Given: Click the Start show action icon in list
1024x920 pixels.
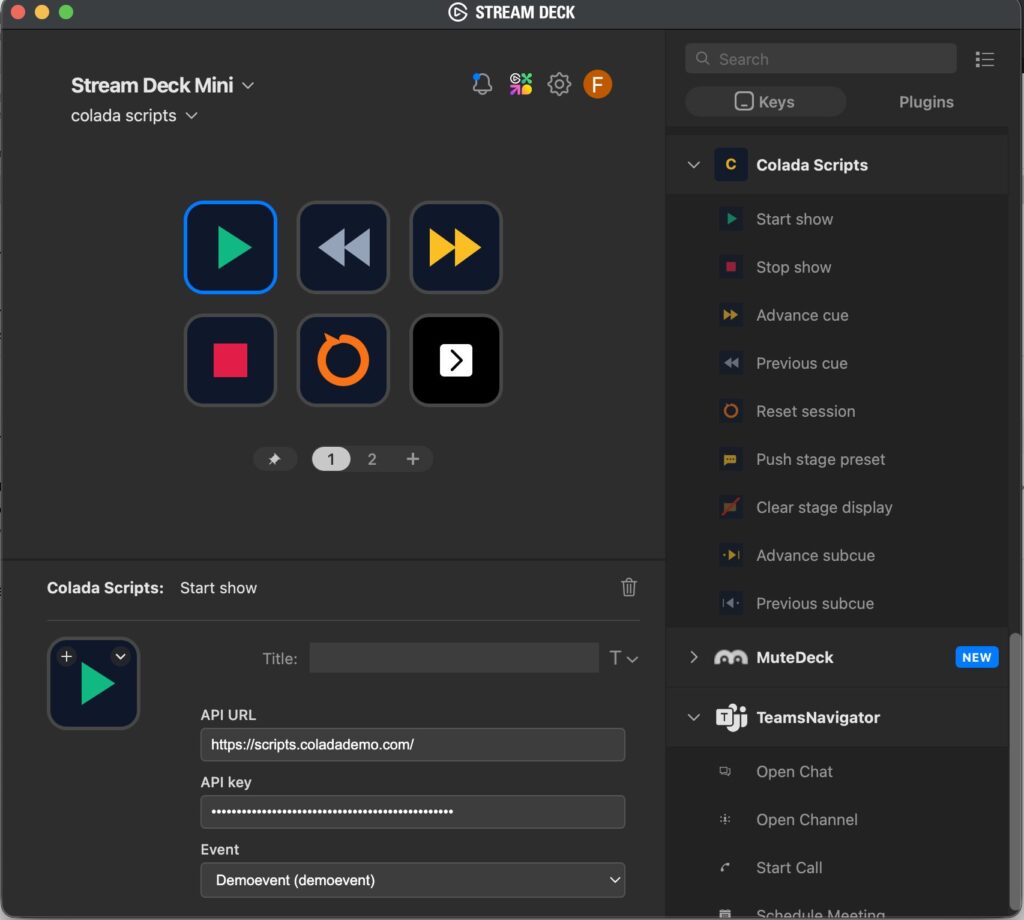Looking at the screenshot, I should coord(731,219).
